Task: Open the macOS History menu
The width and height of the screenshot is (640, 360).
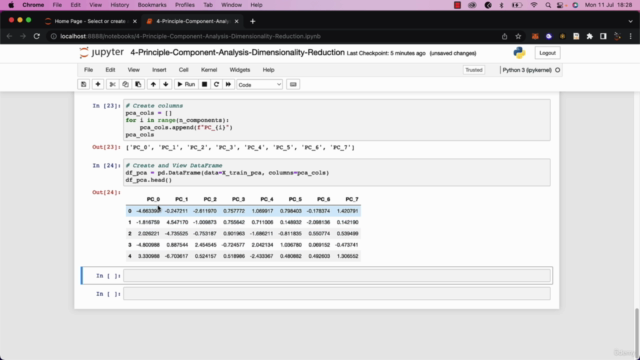Action: [120, 5]
